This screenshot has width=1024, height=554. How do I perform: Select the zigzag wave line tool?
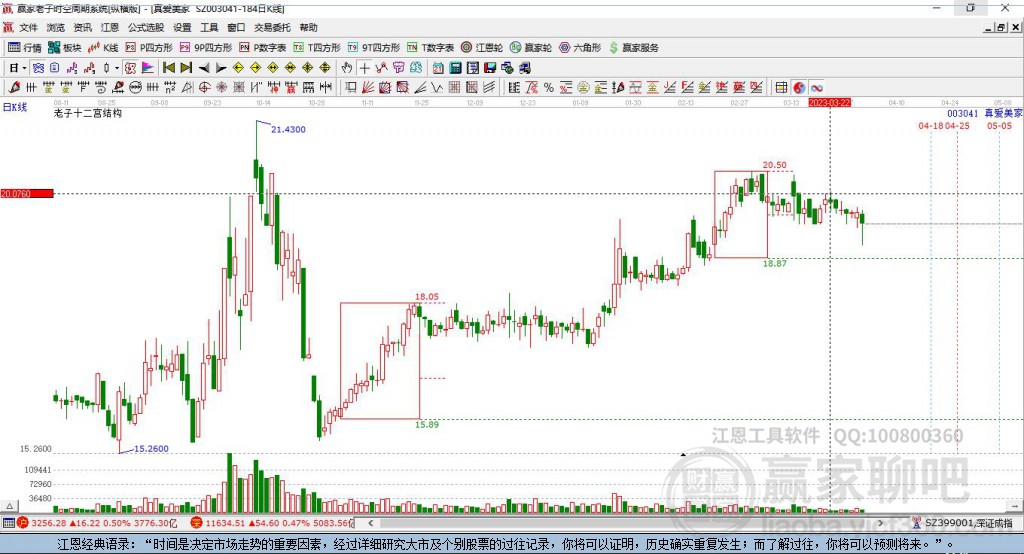pos(437,87)
